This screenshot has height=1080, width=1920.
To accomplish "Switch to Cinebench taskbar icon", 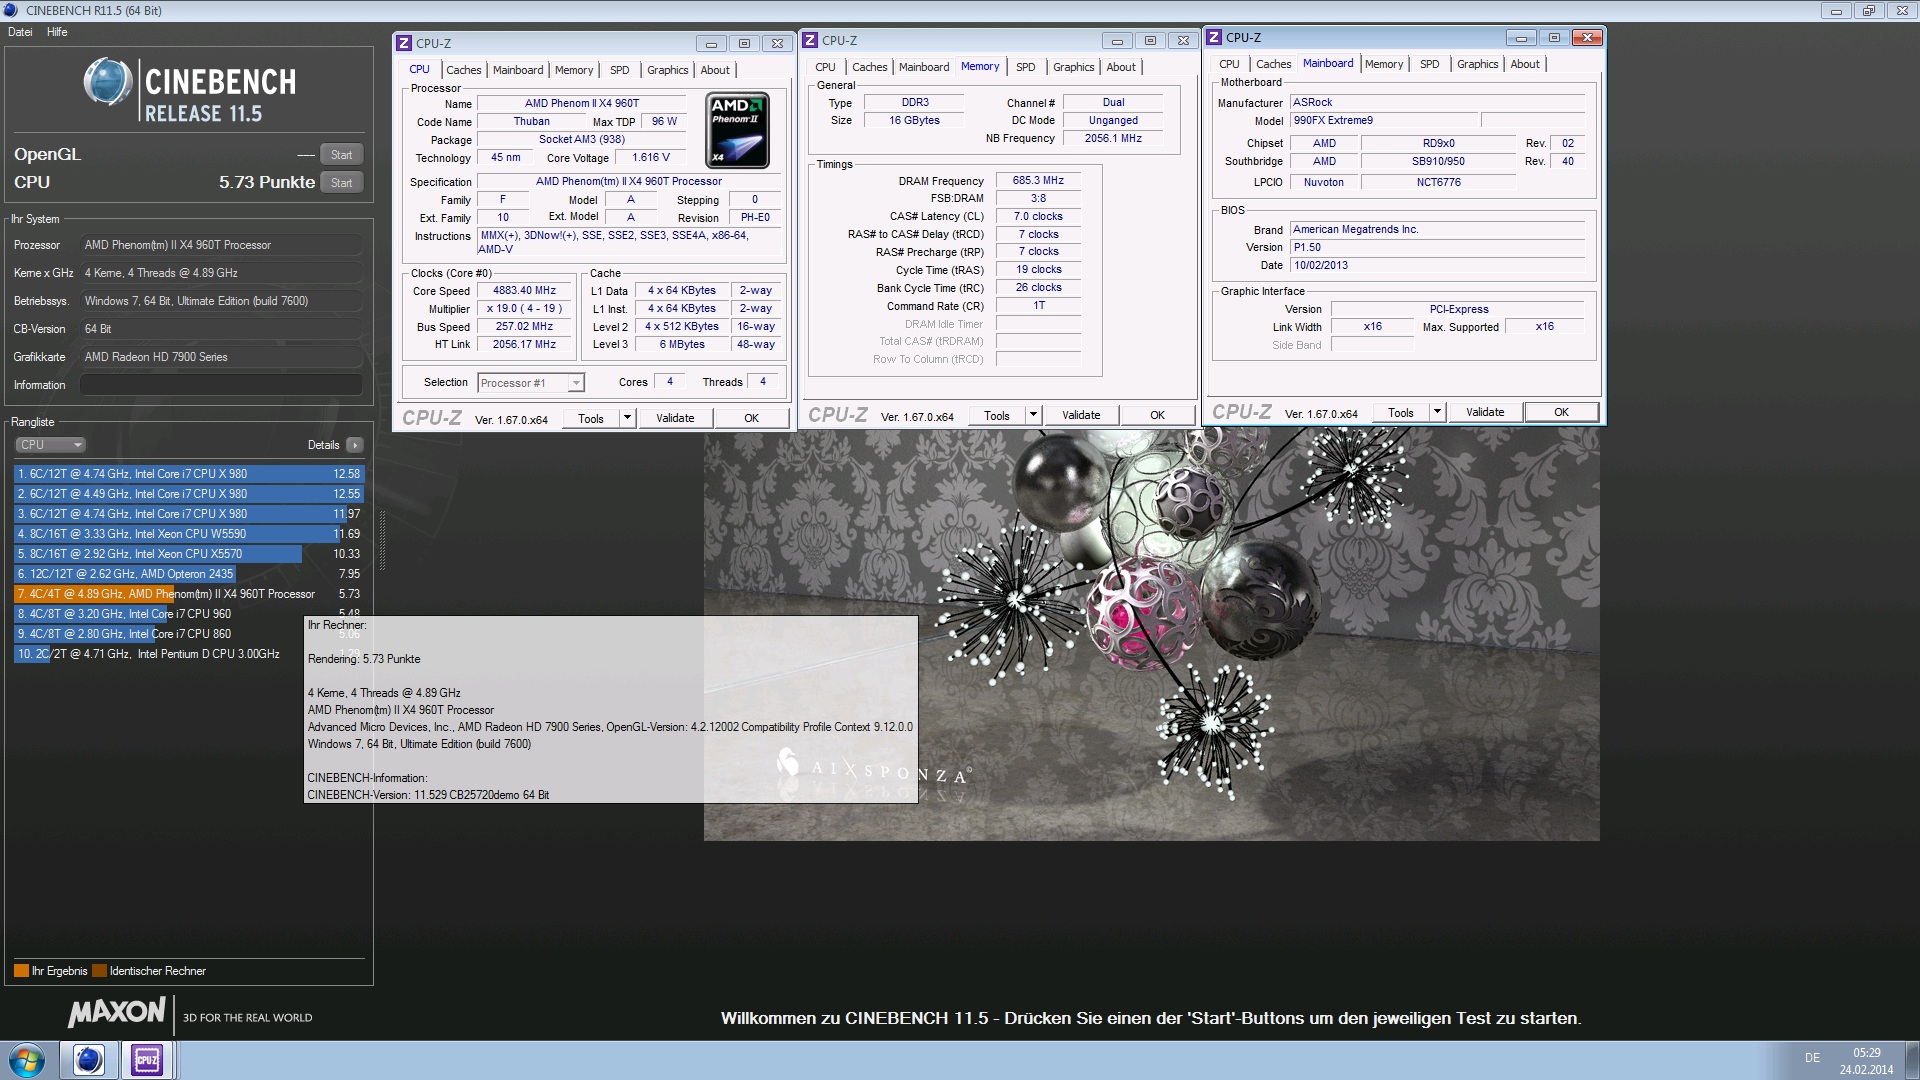I will 89,1060.
